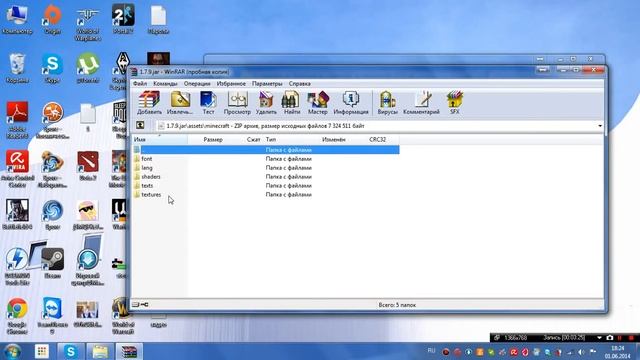Sort by the CRC32 column header

coord(378,140)
